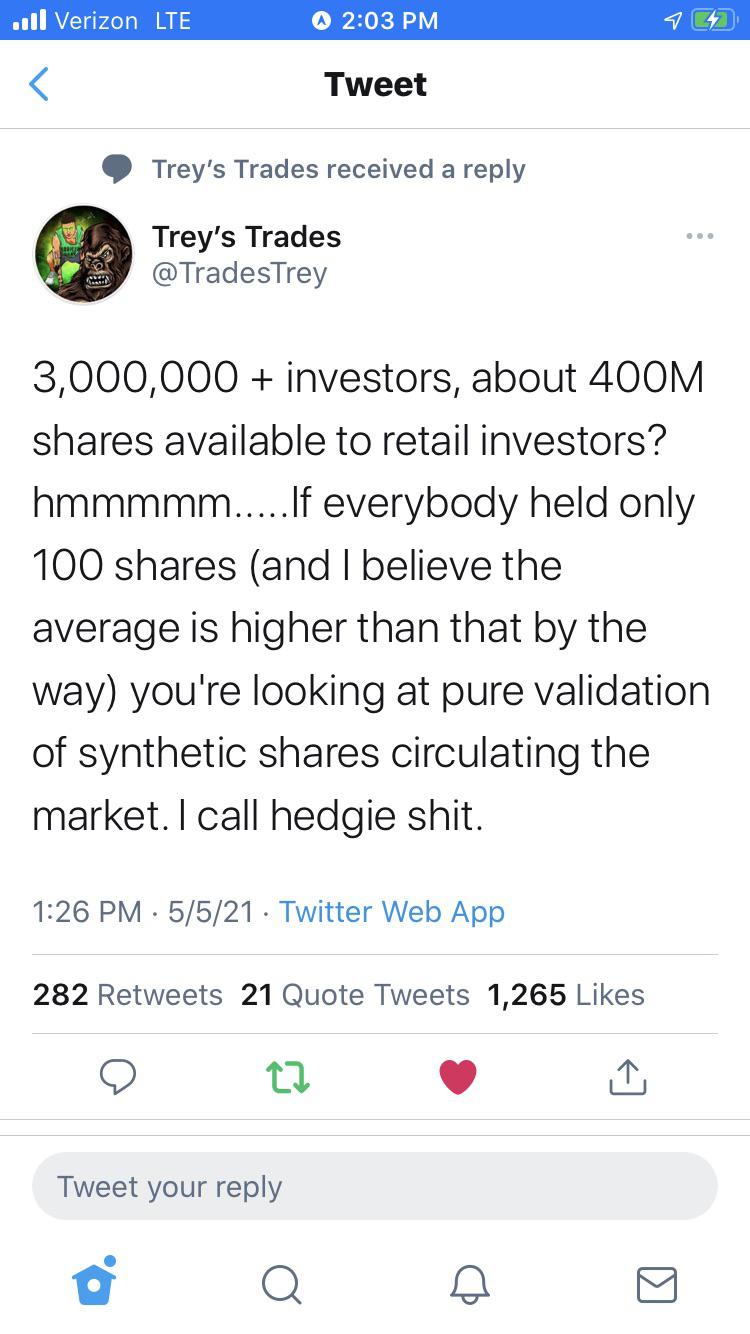Viewport: 750px width, 1334px height.
Task: Open the Twitter Web App source link
Action: [391, 911]
